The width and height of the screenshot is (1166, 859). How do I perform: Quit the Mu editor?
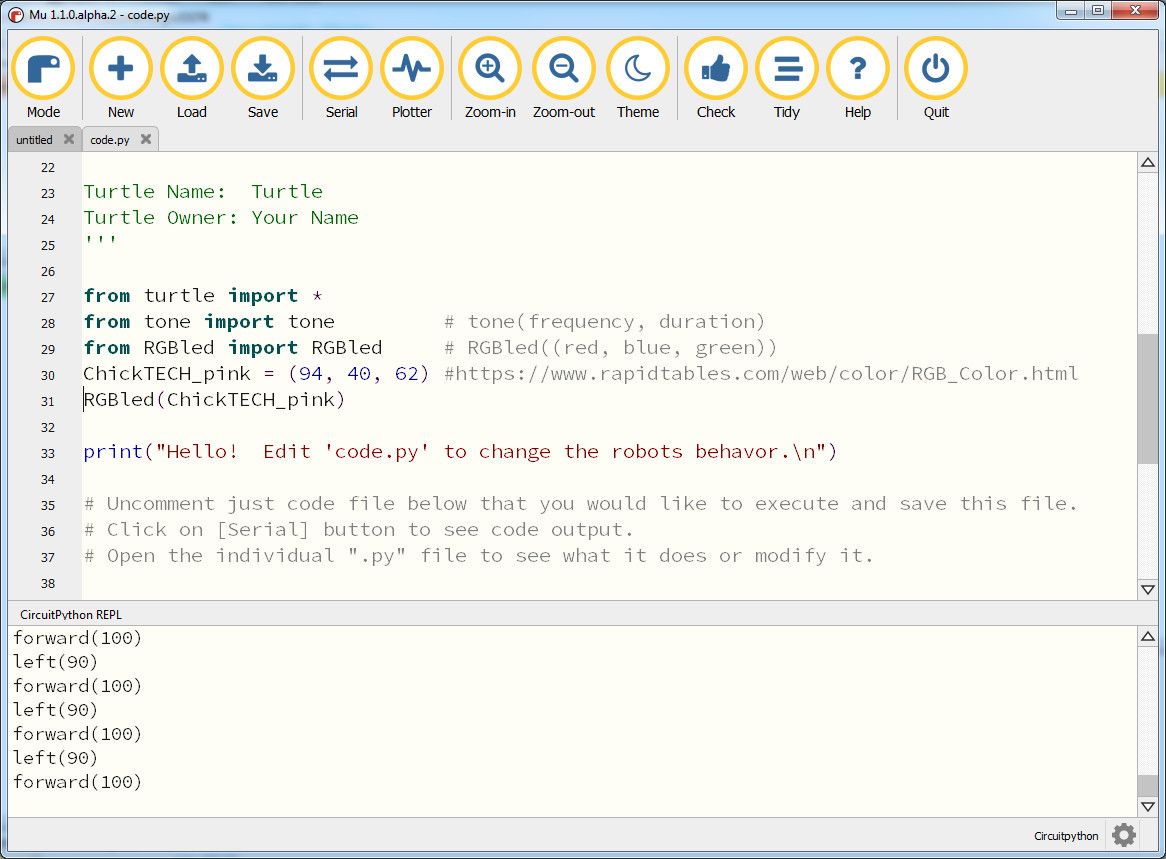pos(936,70)
